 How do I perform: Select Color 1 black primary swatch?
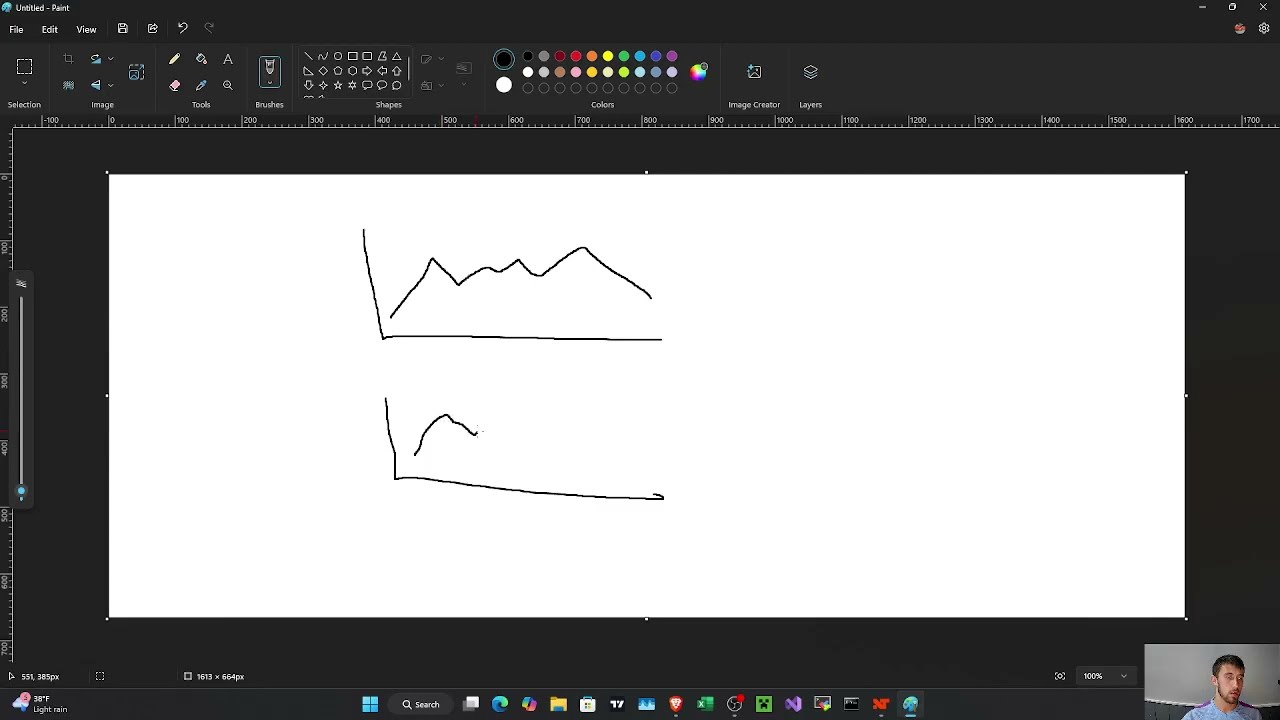click(504, 60)
